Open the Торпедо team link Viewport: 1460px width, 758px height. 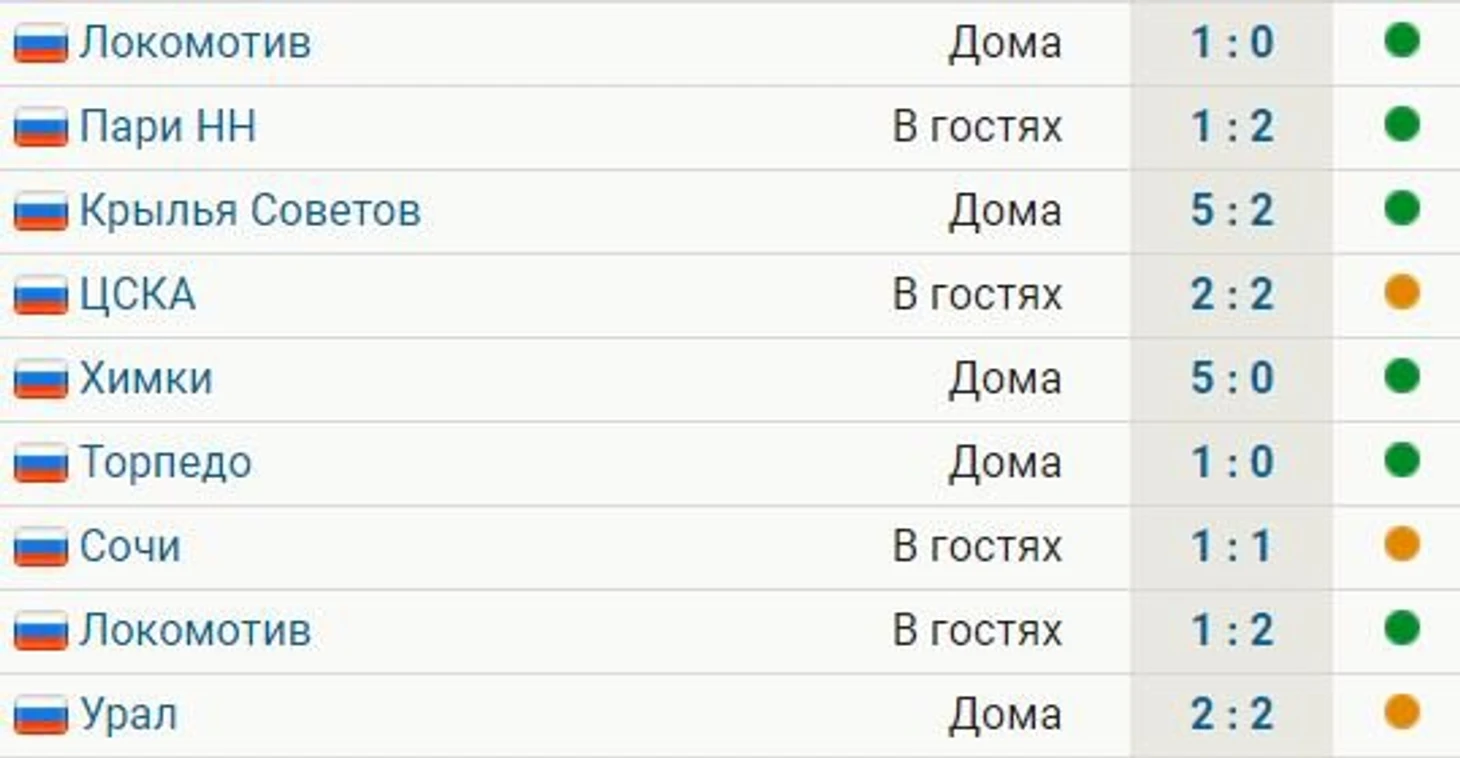pos(166,463)
